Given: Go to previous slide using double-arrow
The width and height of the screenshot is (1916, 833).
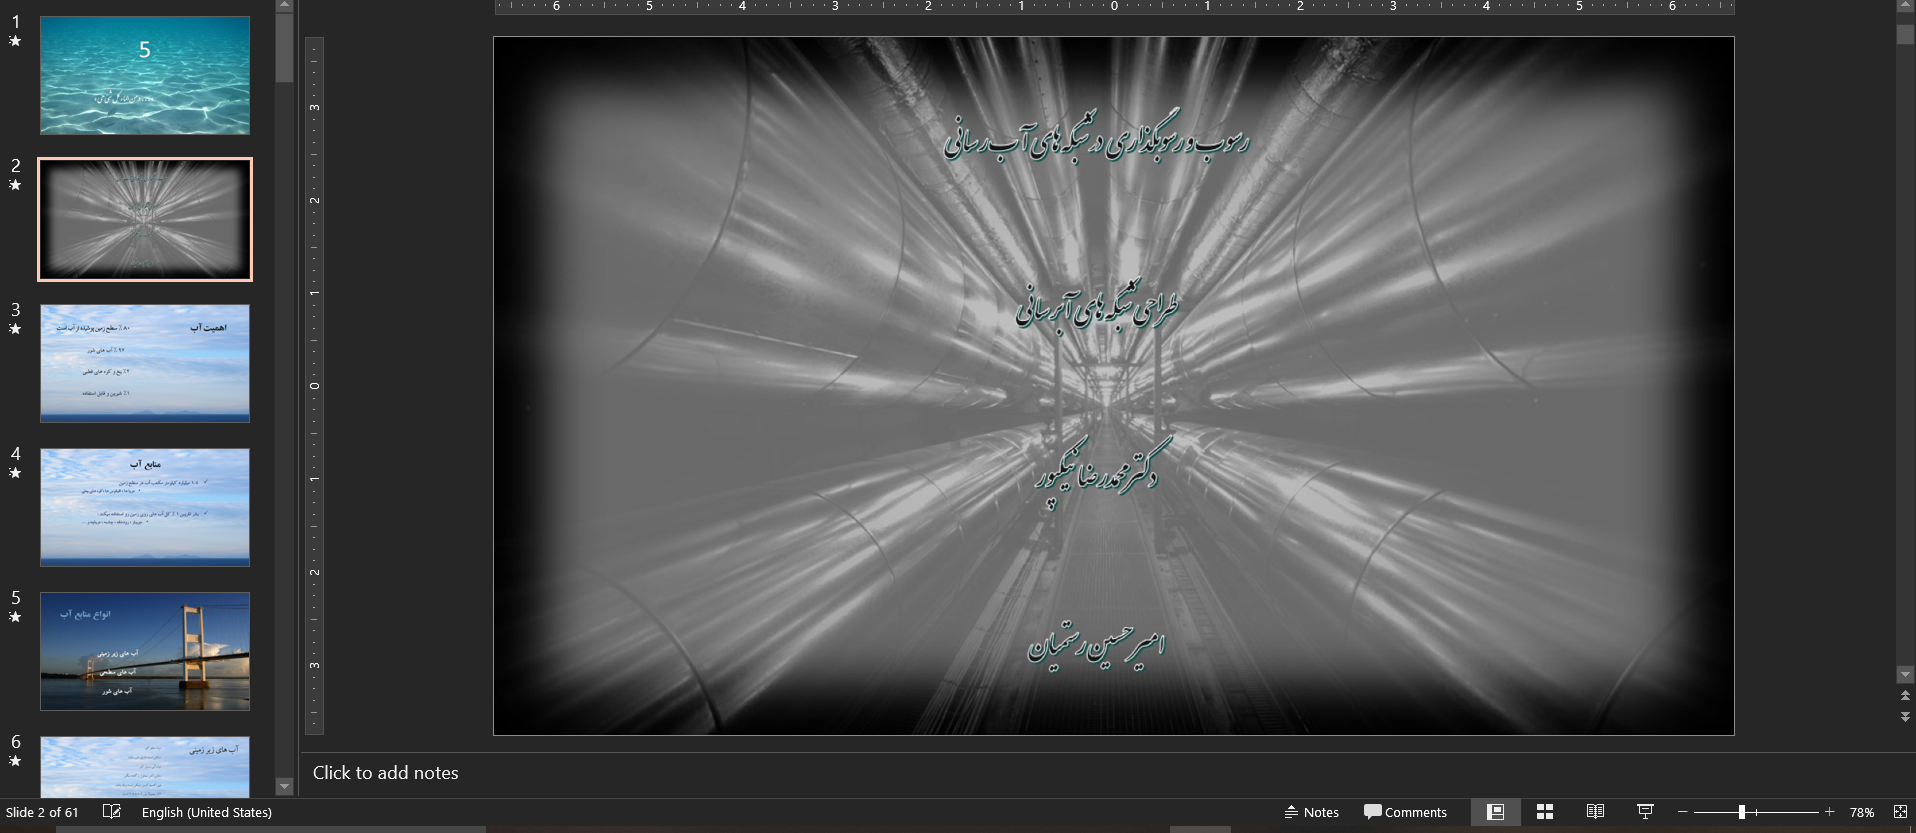Looking at the screenshot, I should (1905, 695).
